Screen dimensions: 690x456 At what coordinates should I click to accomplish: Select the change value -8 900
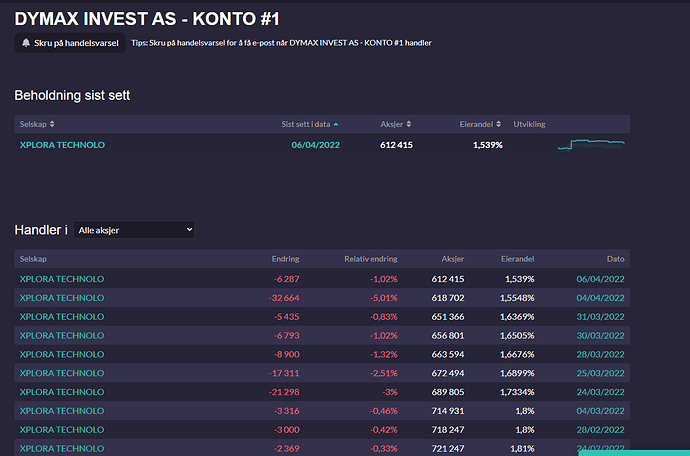tap(286, 354)
